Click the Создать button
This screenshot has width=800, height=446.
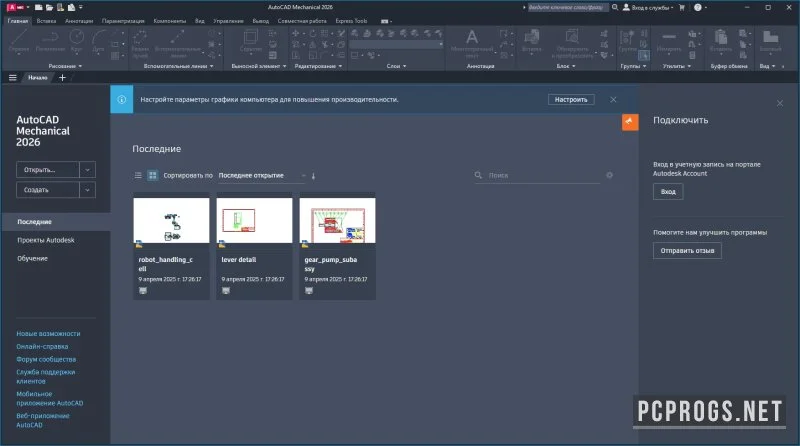coord(47,190)
